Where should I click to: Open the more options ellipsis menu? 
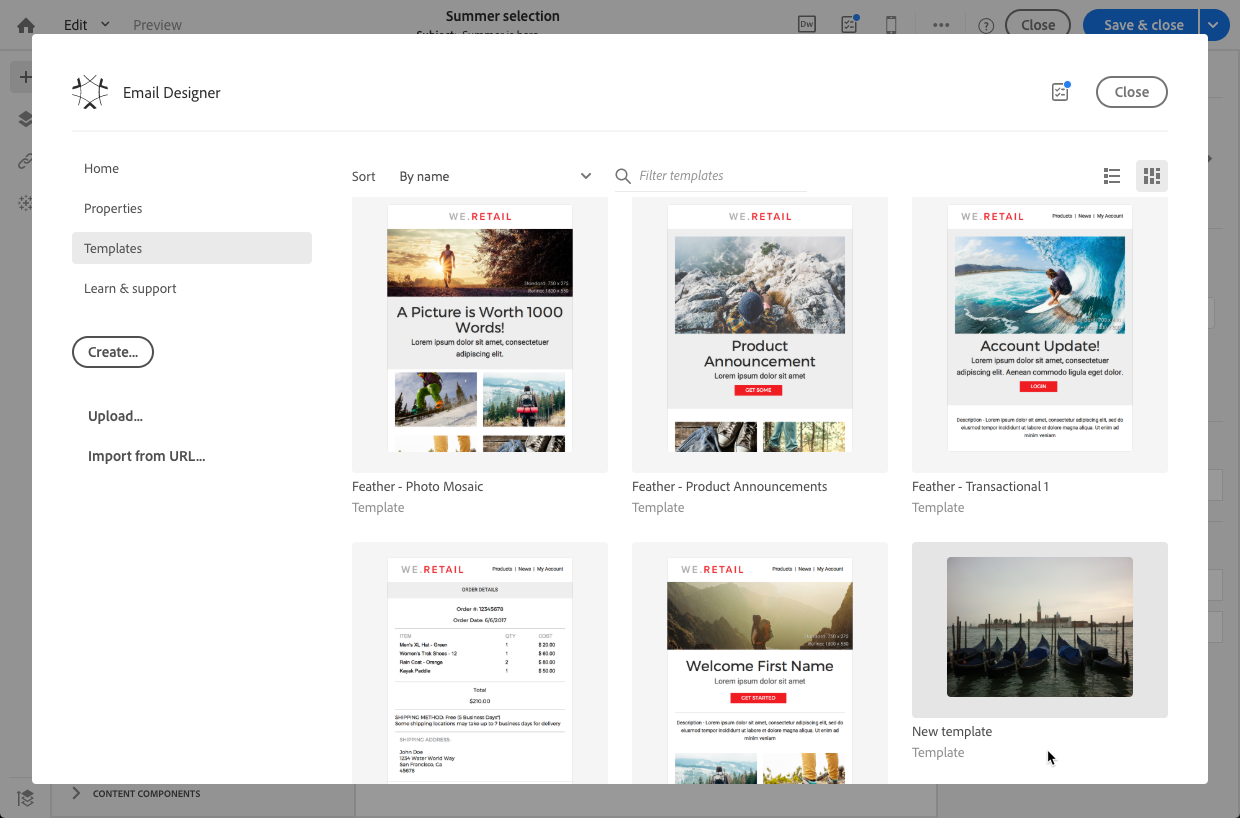(941, 25)
